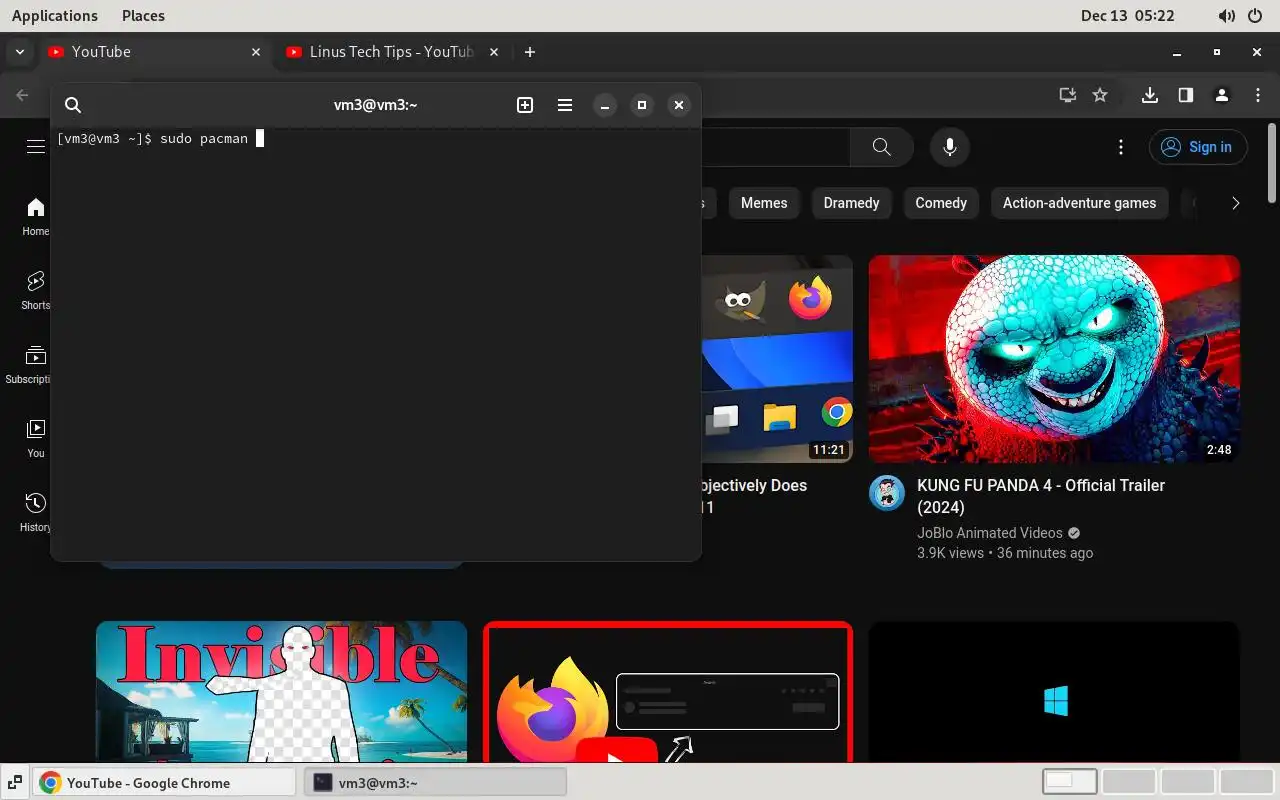The image size is (1280, 800).
Task: Open the Applications menu
Action: click(x=55, y=16)
